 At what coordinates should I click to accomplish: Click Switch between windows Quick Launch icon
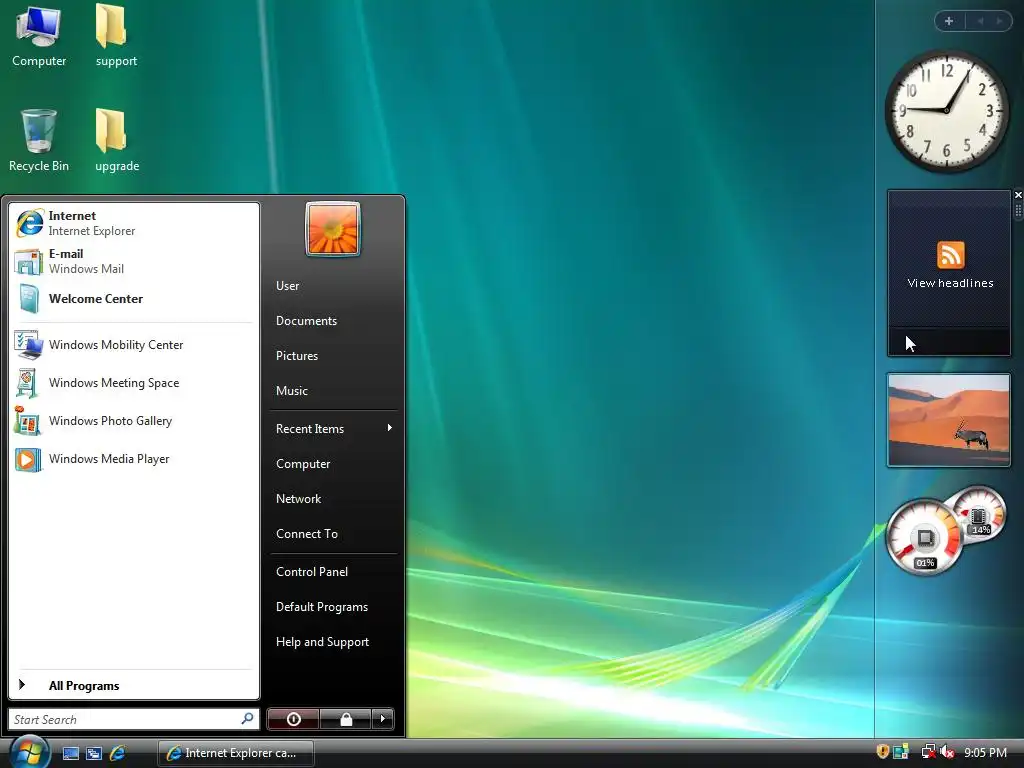(94, 753)
